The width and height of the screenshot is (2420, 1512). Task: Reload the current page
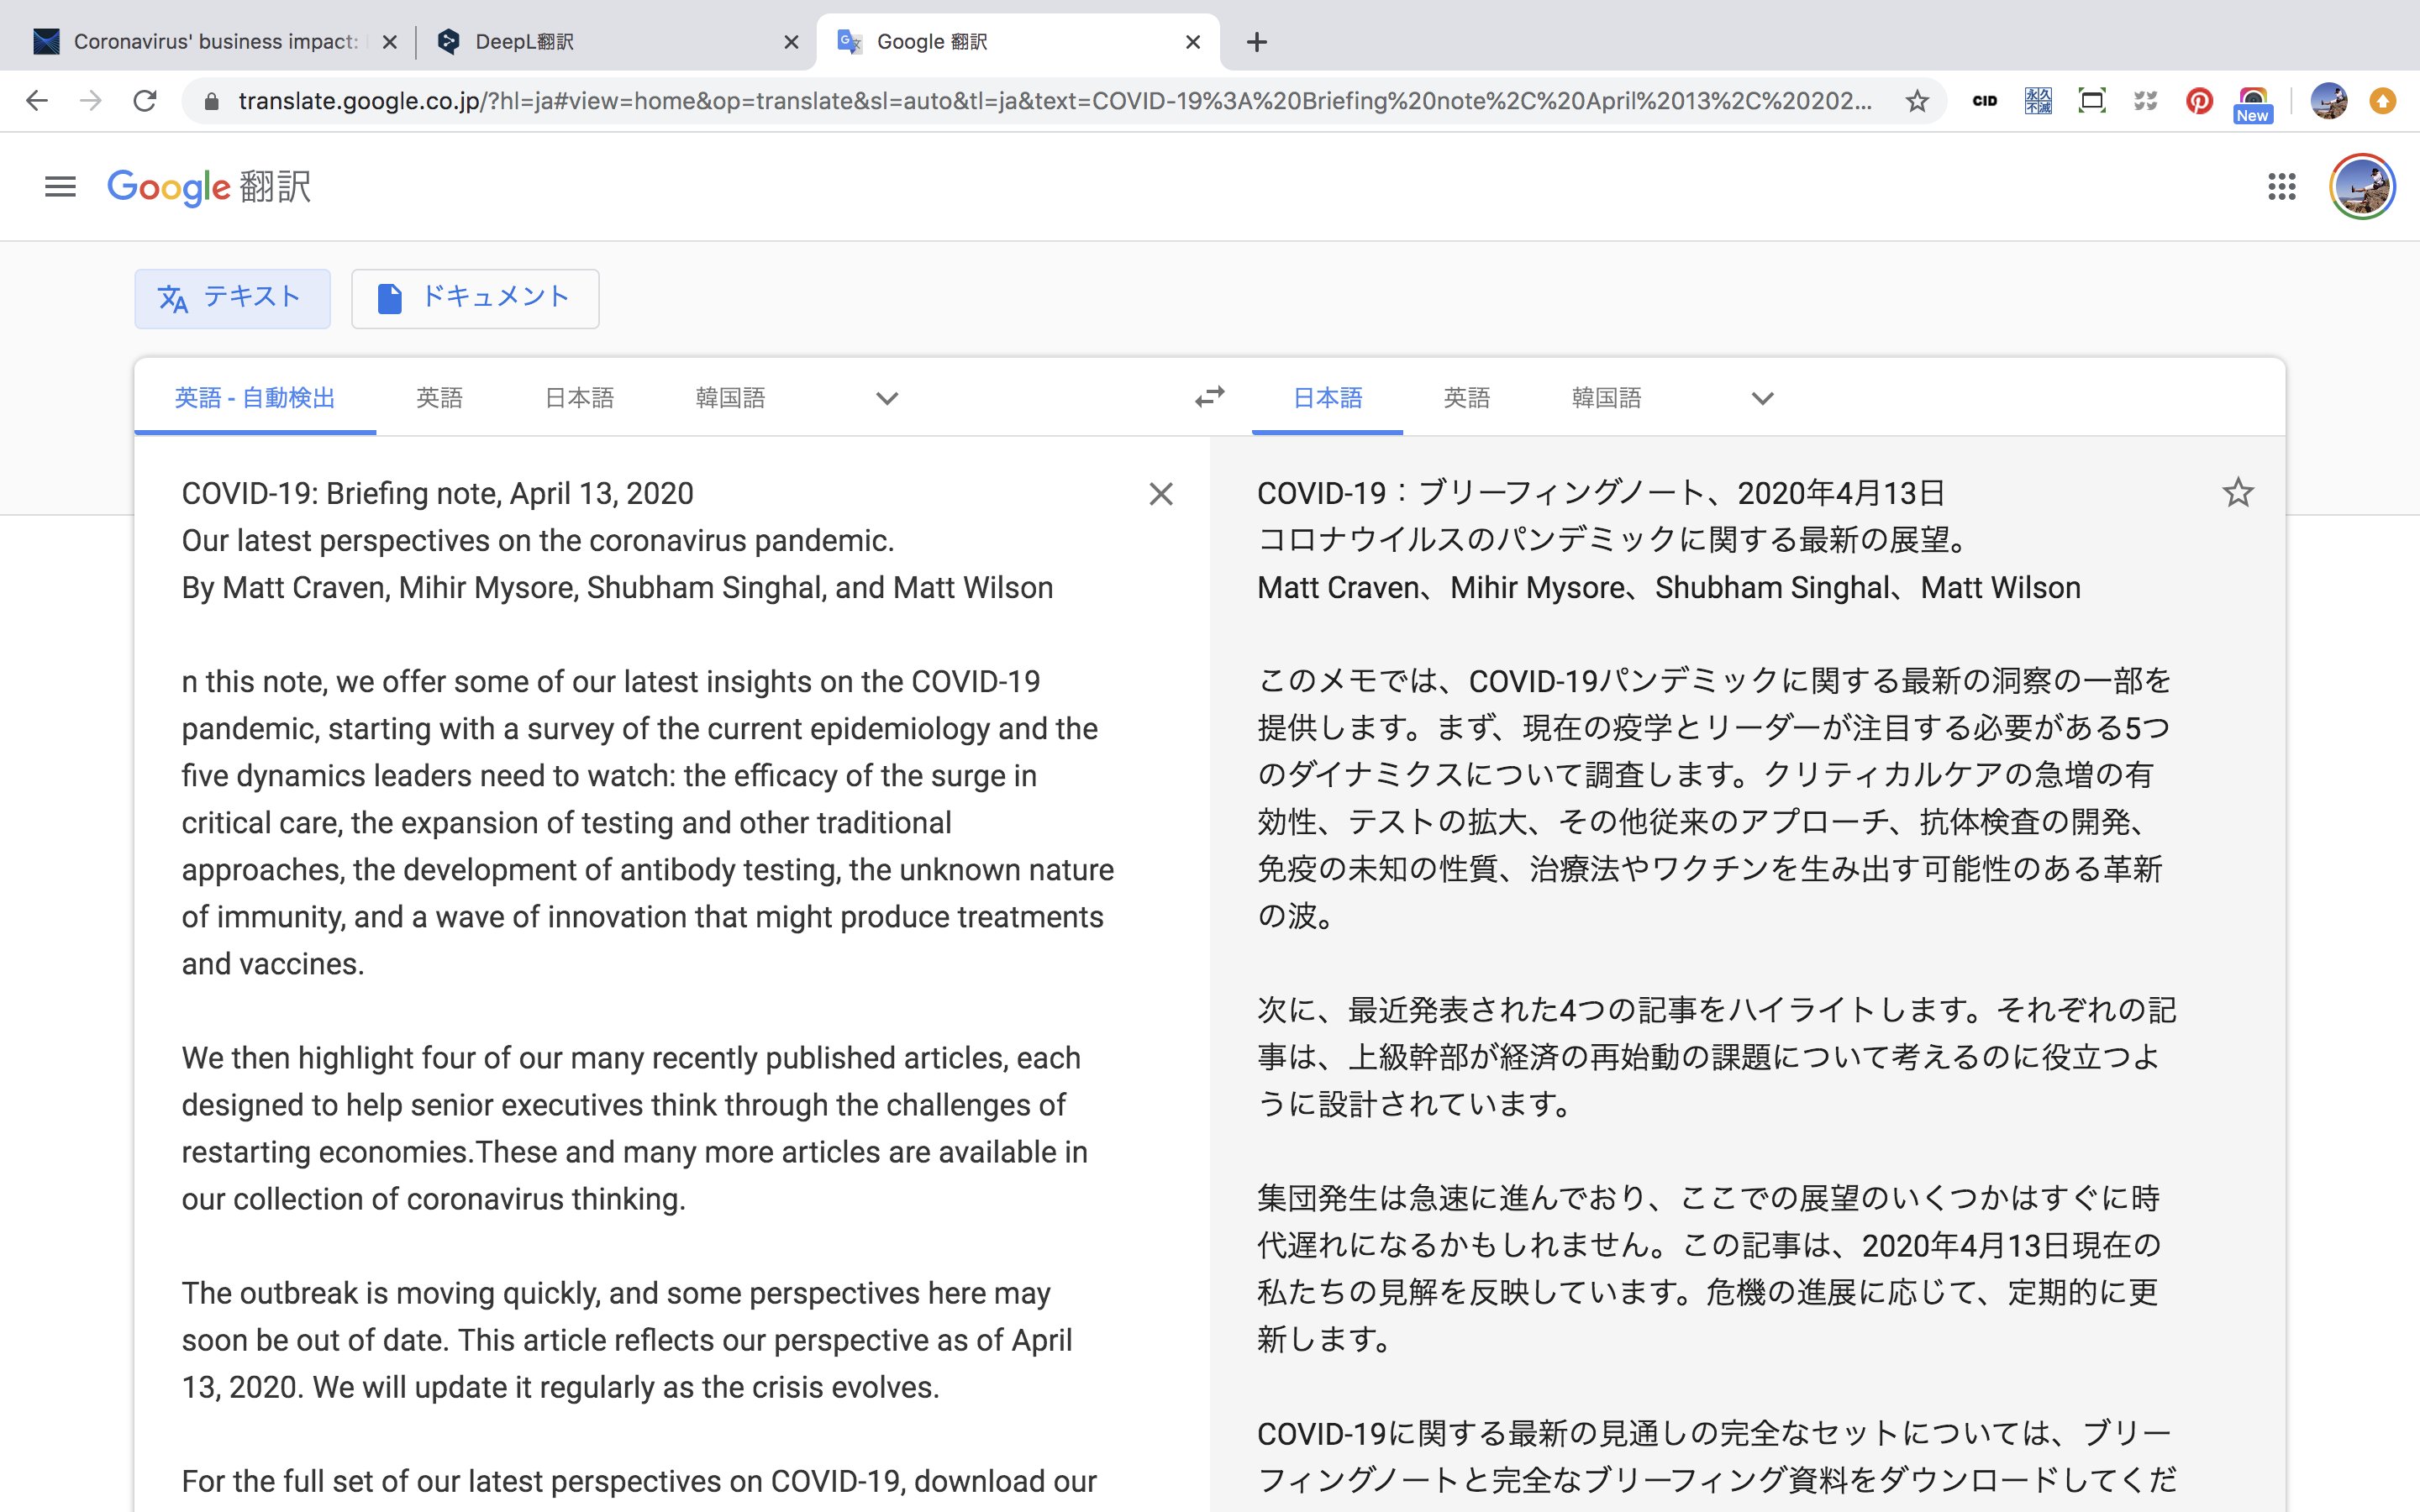coord(145,101)
